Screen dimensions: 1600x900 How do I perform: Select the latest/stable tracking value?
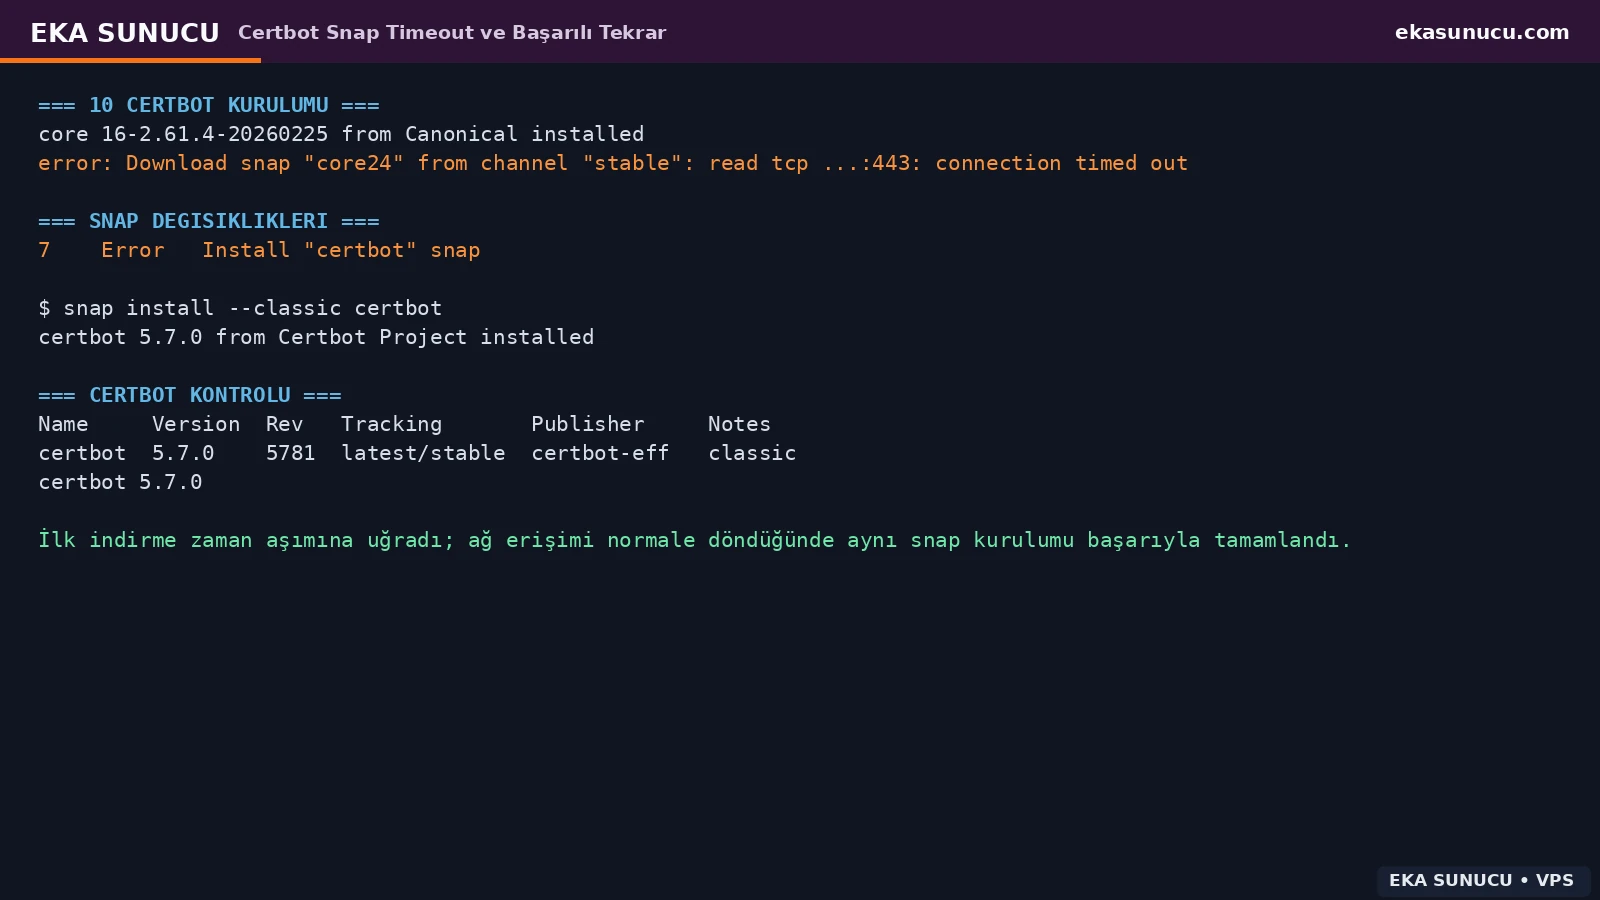click(423, 453)
